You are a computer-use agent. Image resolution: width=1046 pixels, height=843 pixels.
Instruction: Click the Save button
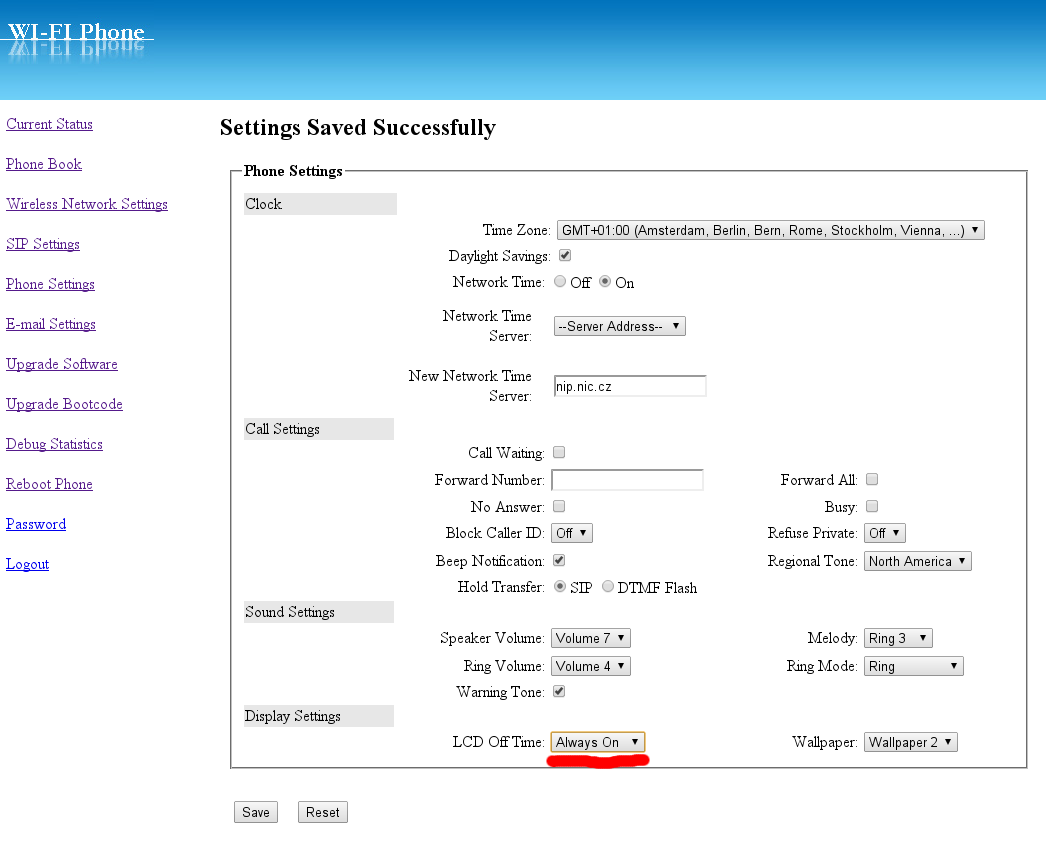tap(256, 812)
